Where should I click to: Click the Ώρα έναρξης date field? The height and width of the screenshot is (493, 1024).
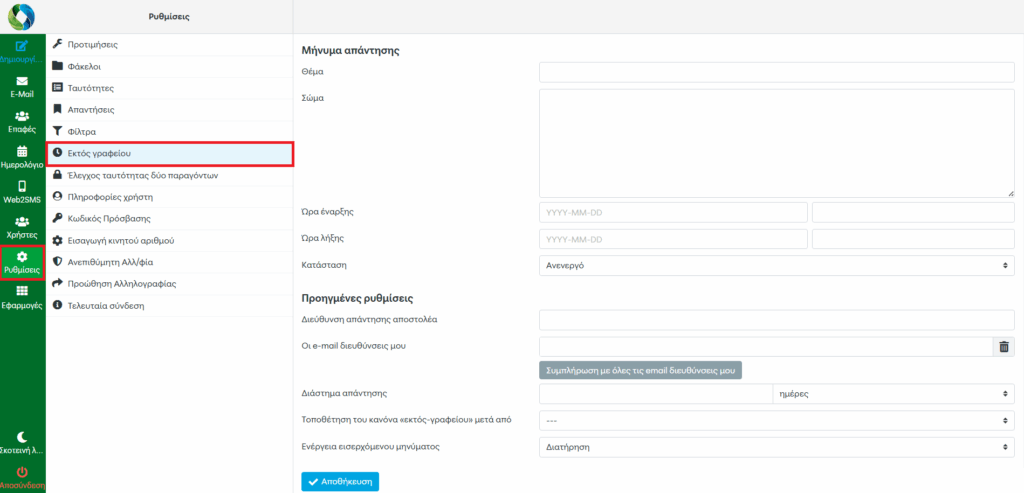click(673, 213)
